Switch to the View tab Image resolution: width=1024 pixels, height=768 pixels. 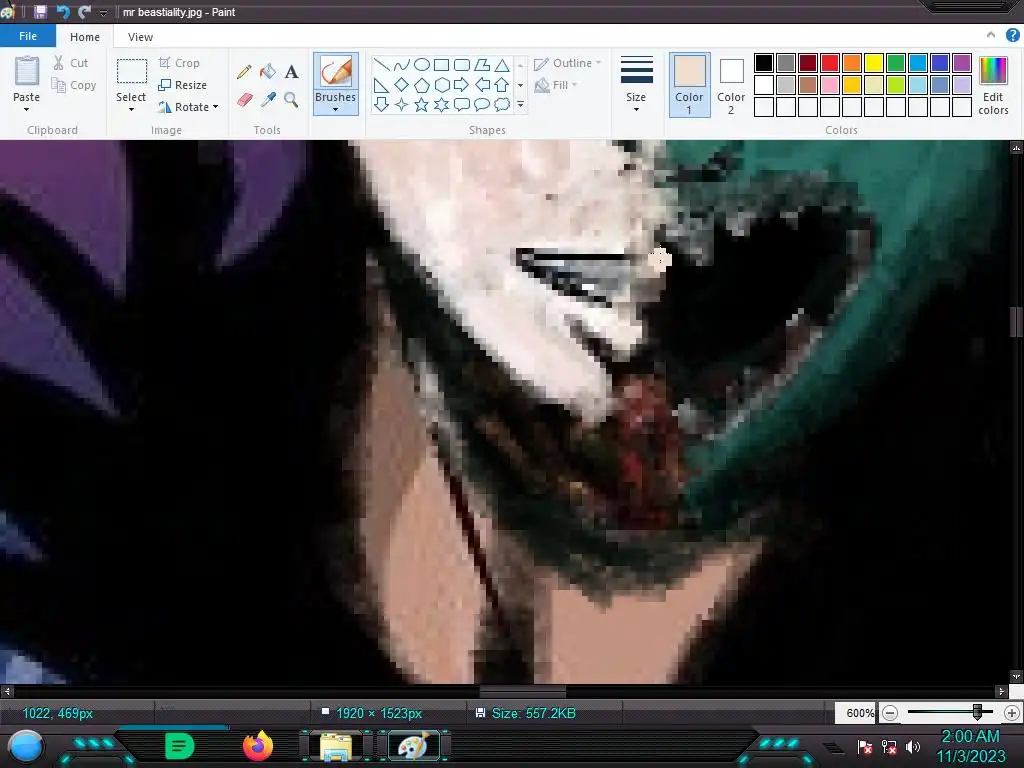pos(140,37)
